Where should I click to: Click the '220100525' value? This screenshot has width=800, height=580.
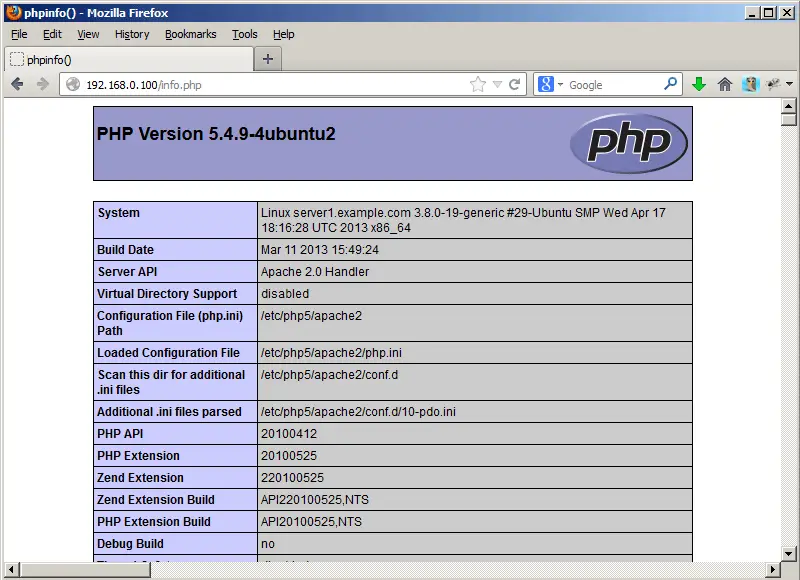tap(292, 477)
